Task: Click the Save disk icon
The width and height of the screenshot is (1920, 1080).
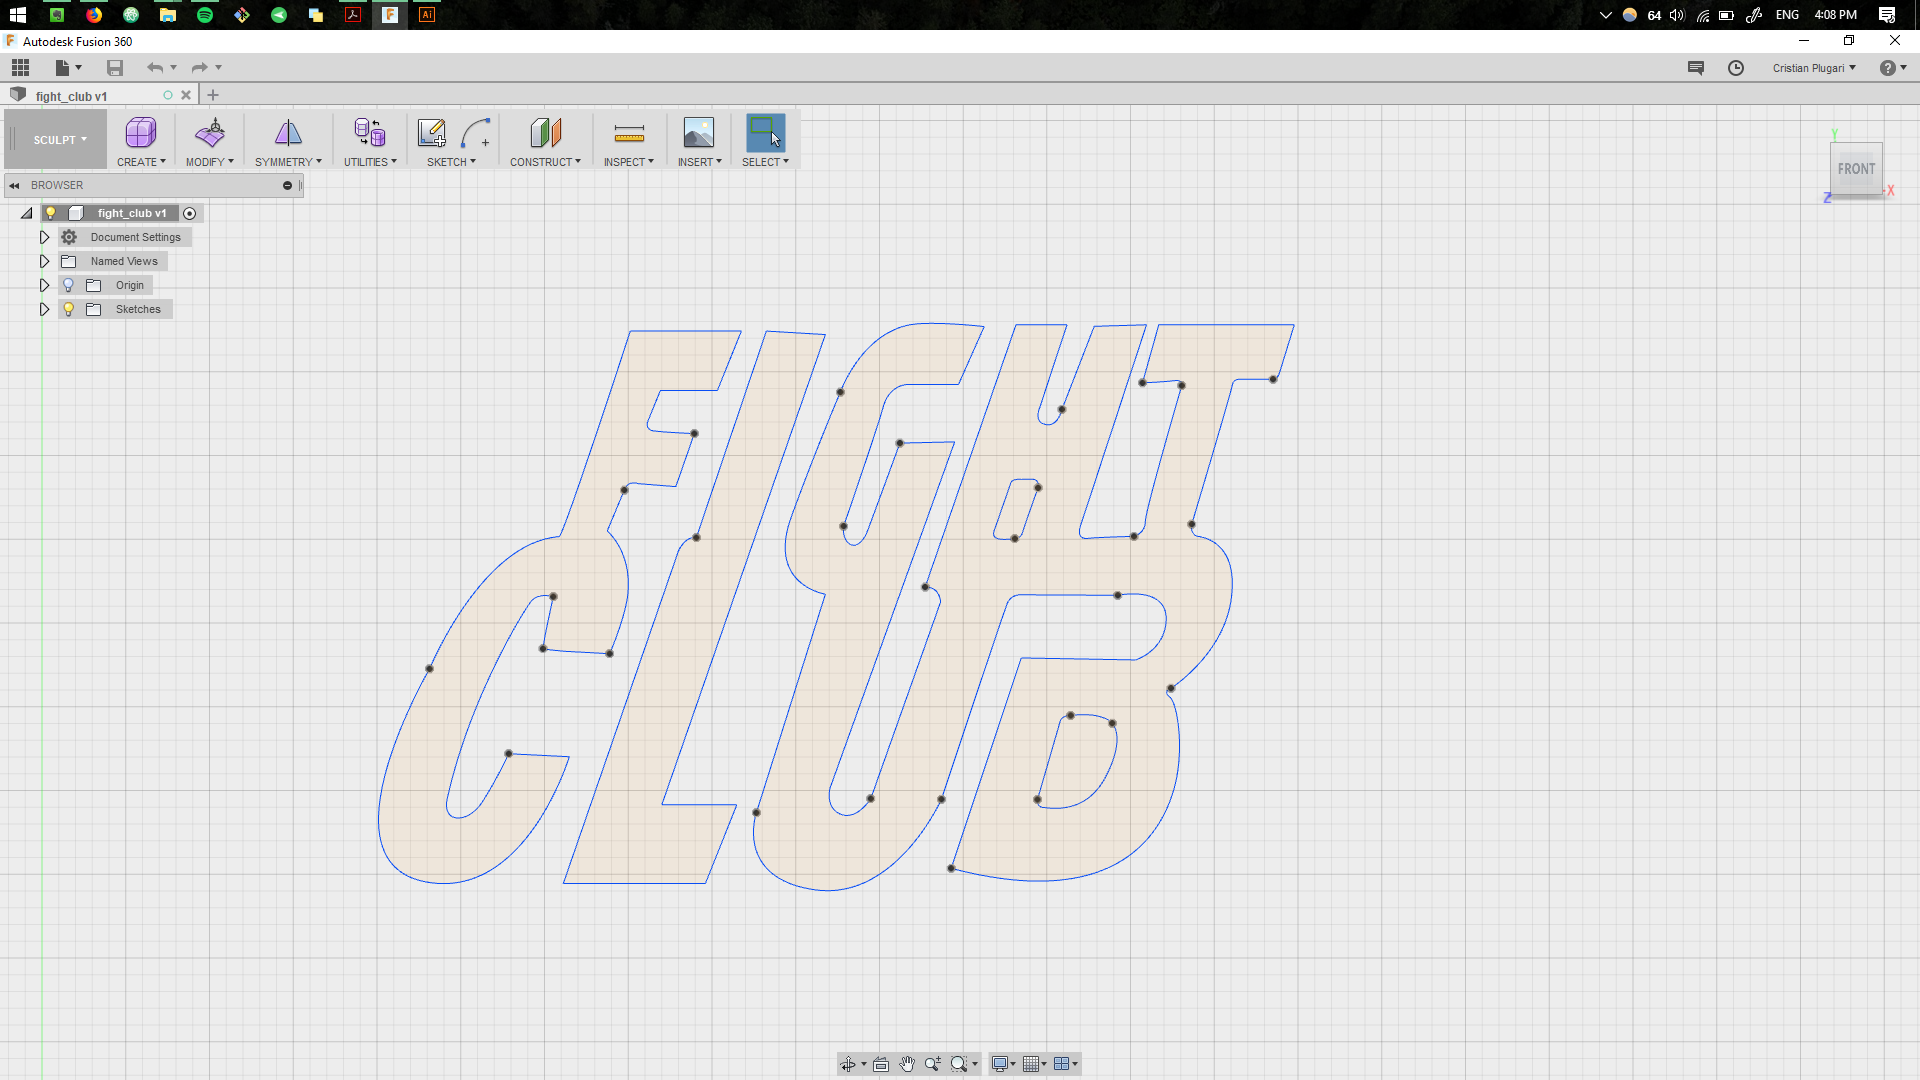Action: [115, 68]
